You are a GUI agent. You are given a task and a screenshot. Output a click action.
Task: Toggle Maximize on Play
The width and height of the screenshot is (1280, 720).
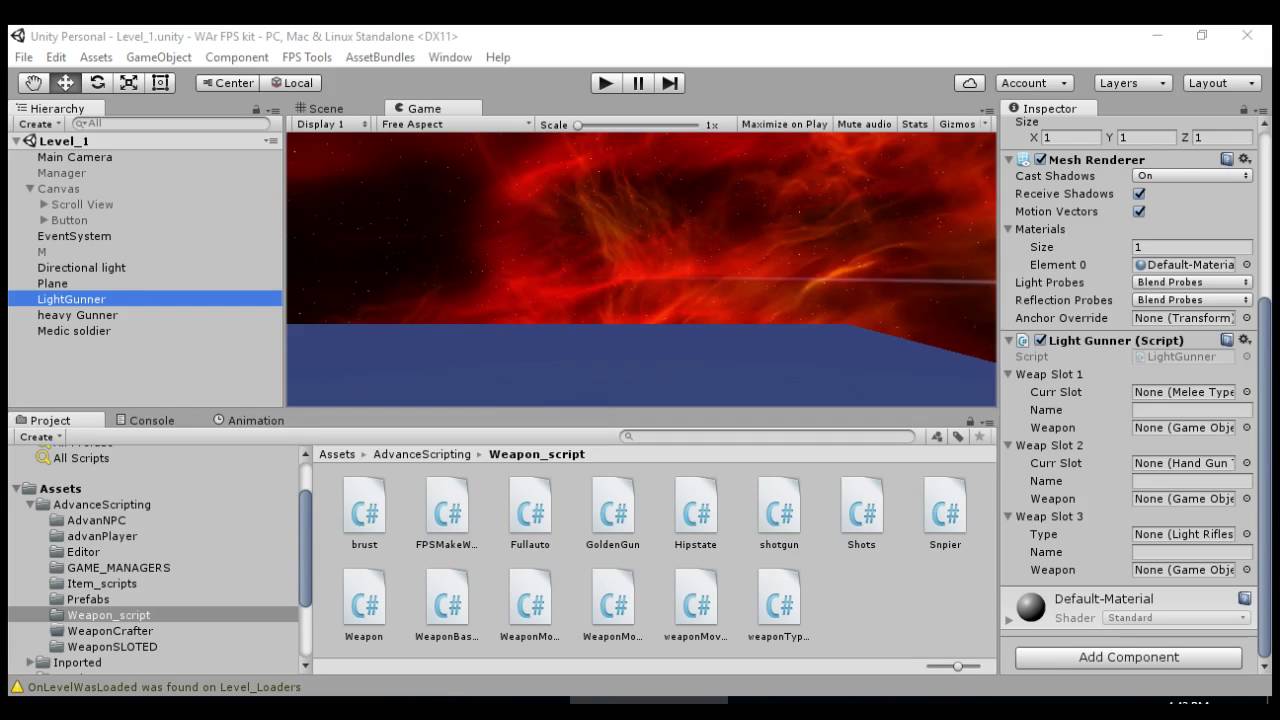click(x=784, y=124)
